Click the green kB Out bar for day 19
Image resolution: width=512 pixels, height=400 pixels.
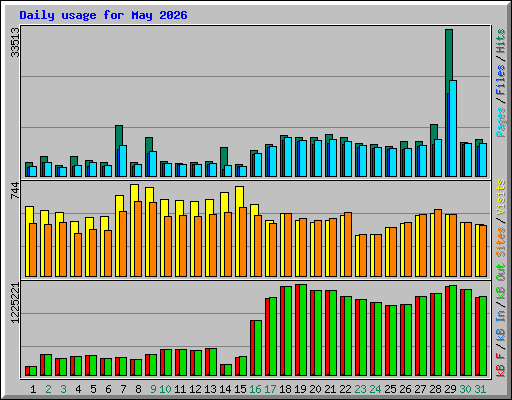tap(303, 330)
